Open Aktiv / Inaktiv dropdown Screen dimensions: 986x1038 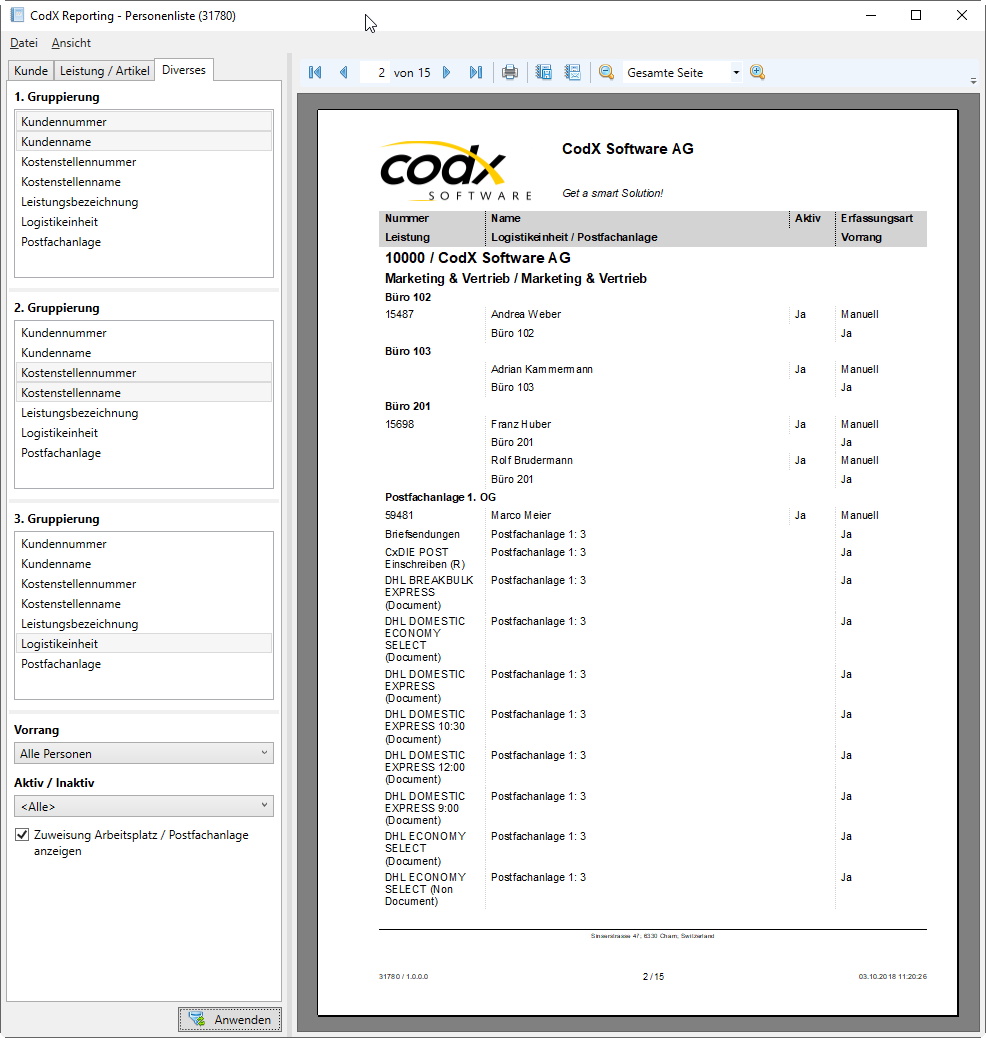144,806
